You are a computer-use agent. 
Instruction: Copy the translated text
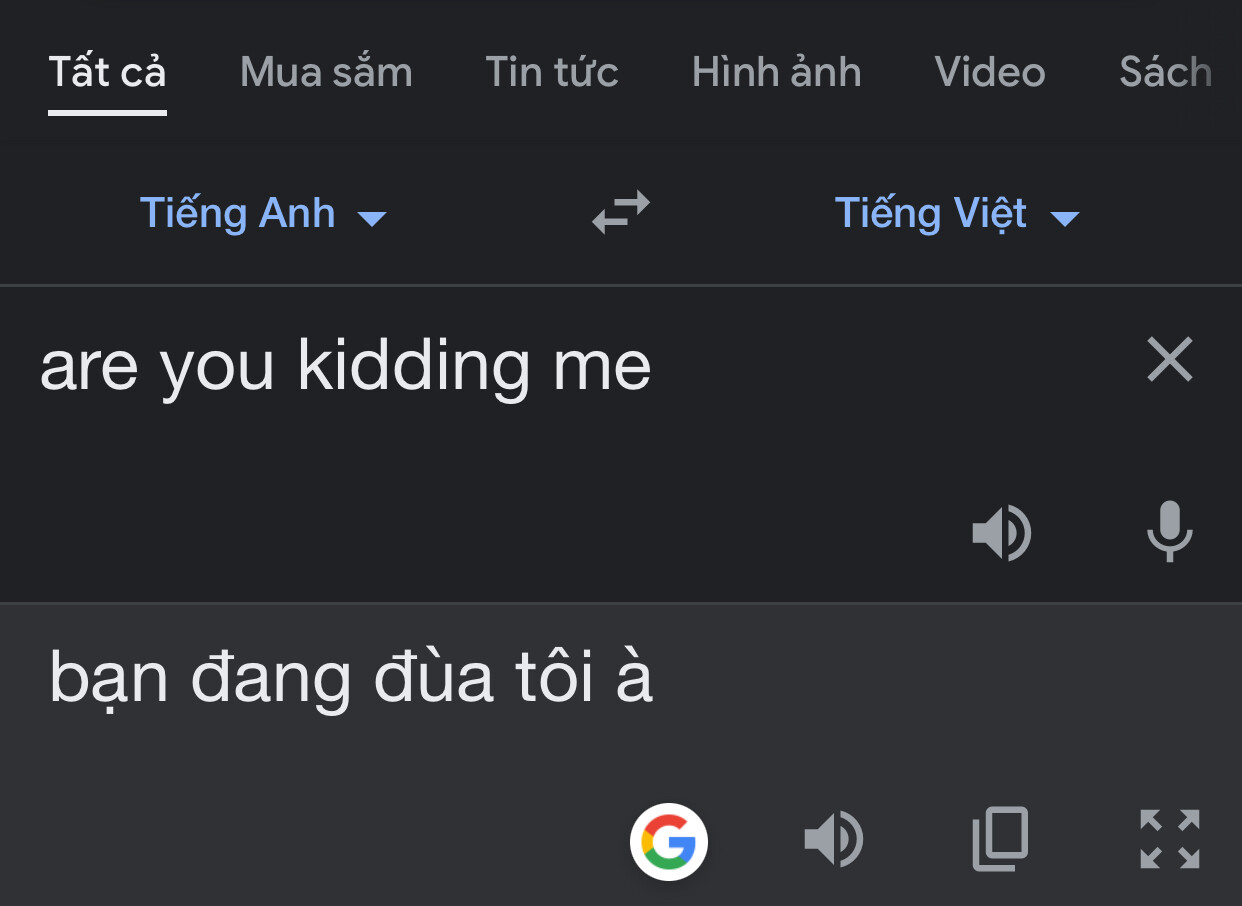[1000, 839]
